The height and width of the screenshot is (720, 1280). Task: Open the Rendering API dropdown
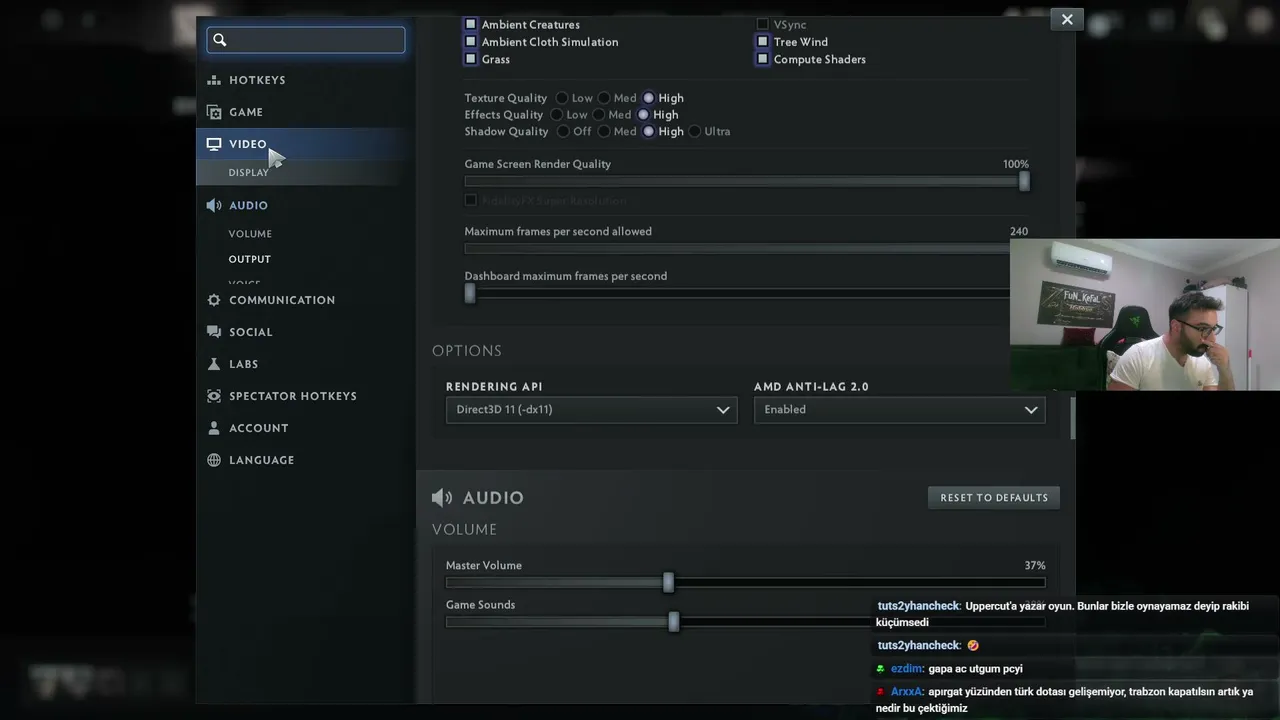pyautogui.click(x=592, y=410)
